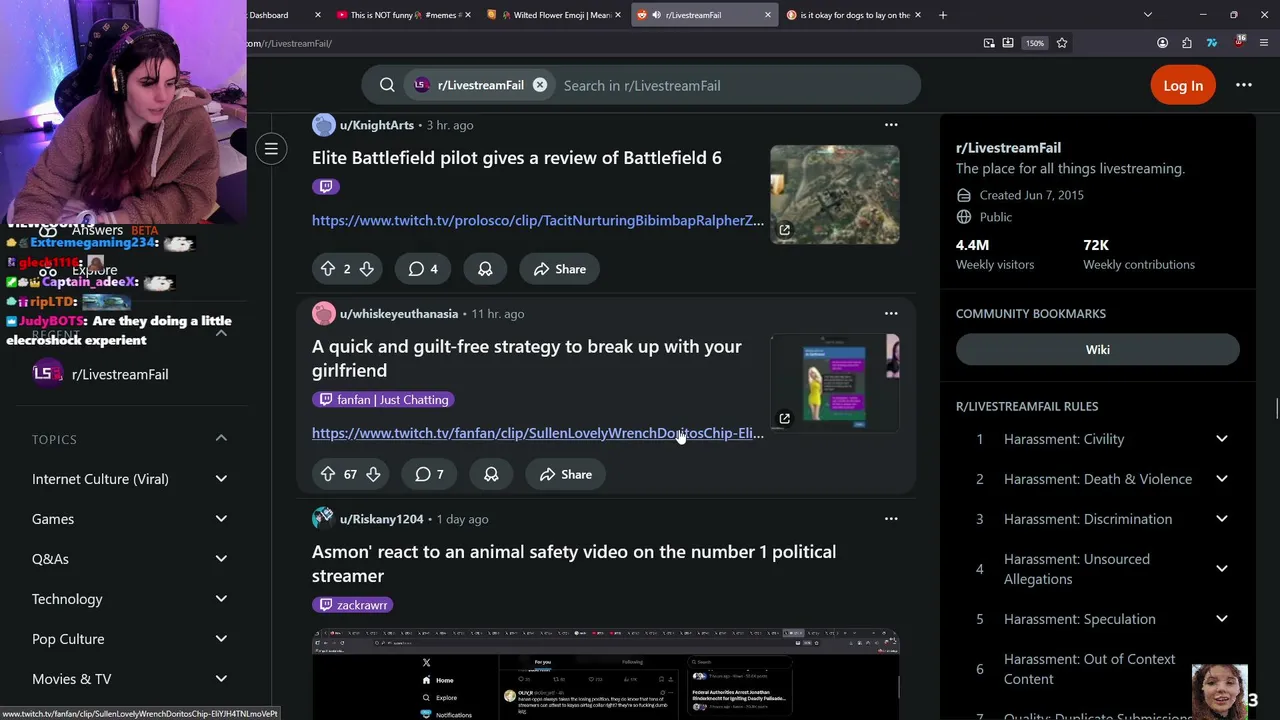1280x720 pixels.
Task: Open the zackrawrr flair tag
Action: click(x=353, y=605)
